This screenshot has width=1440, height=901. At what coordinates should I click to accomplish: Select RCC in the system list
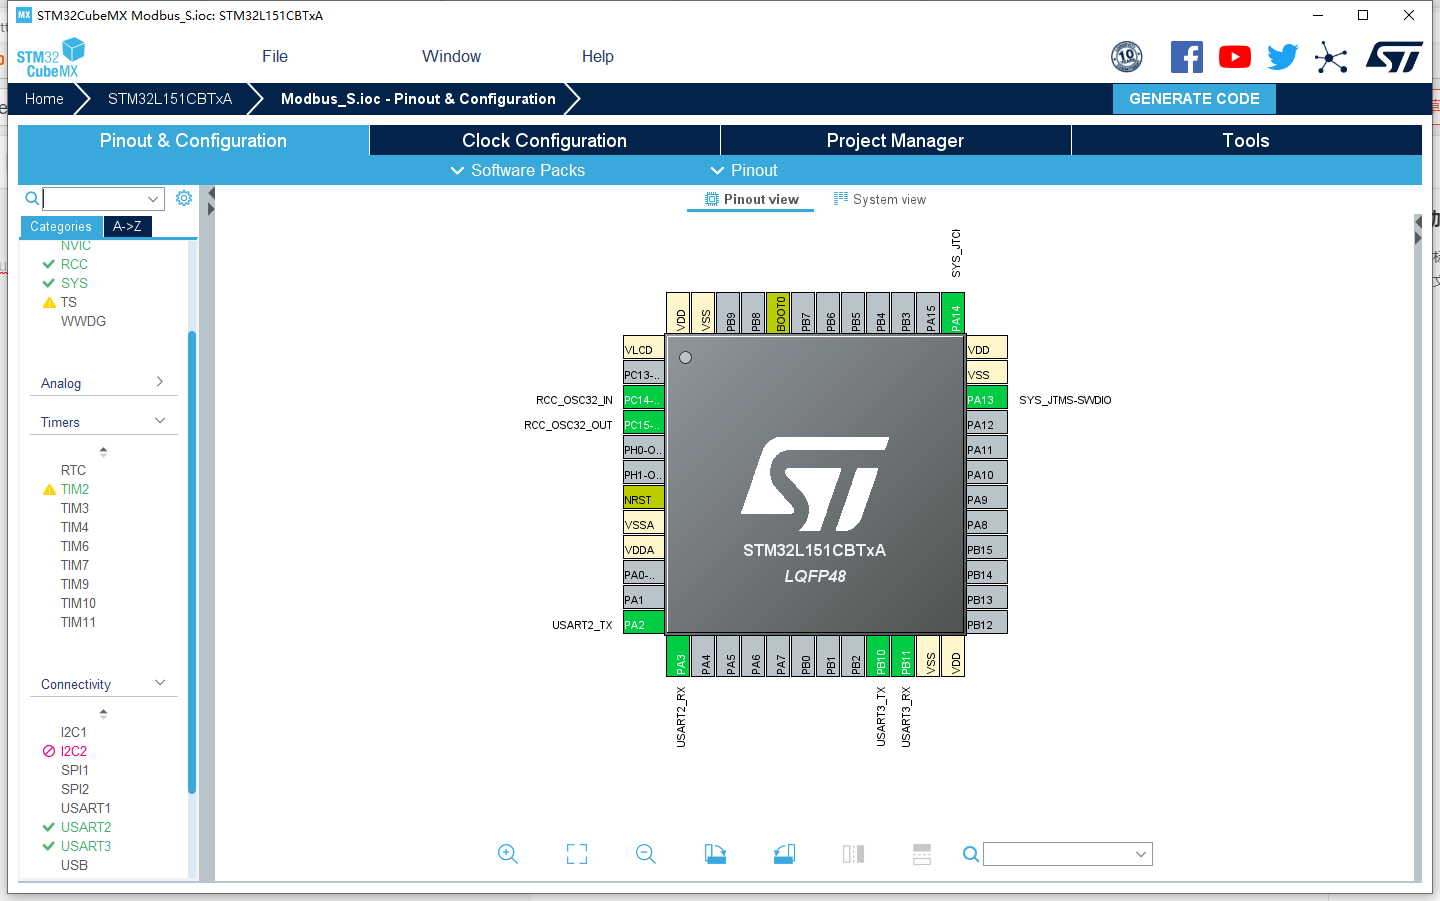(x=74, y=264)
